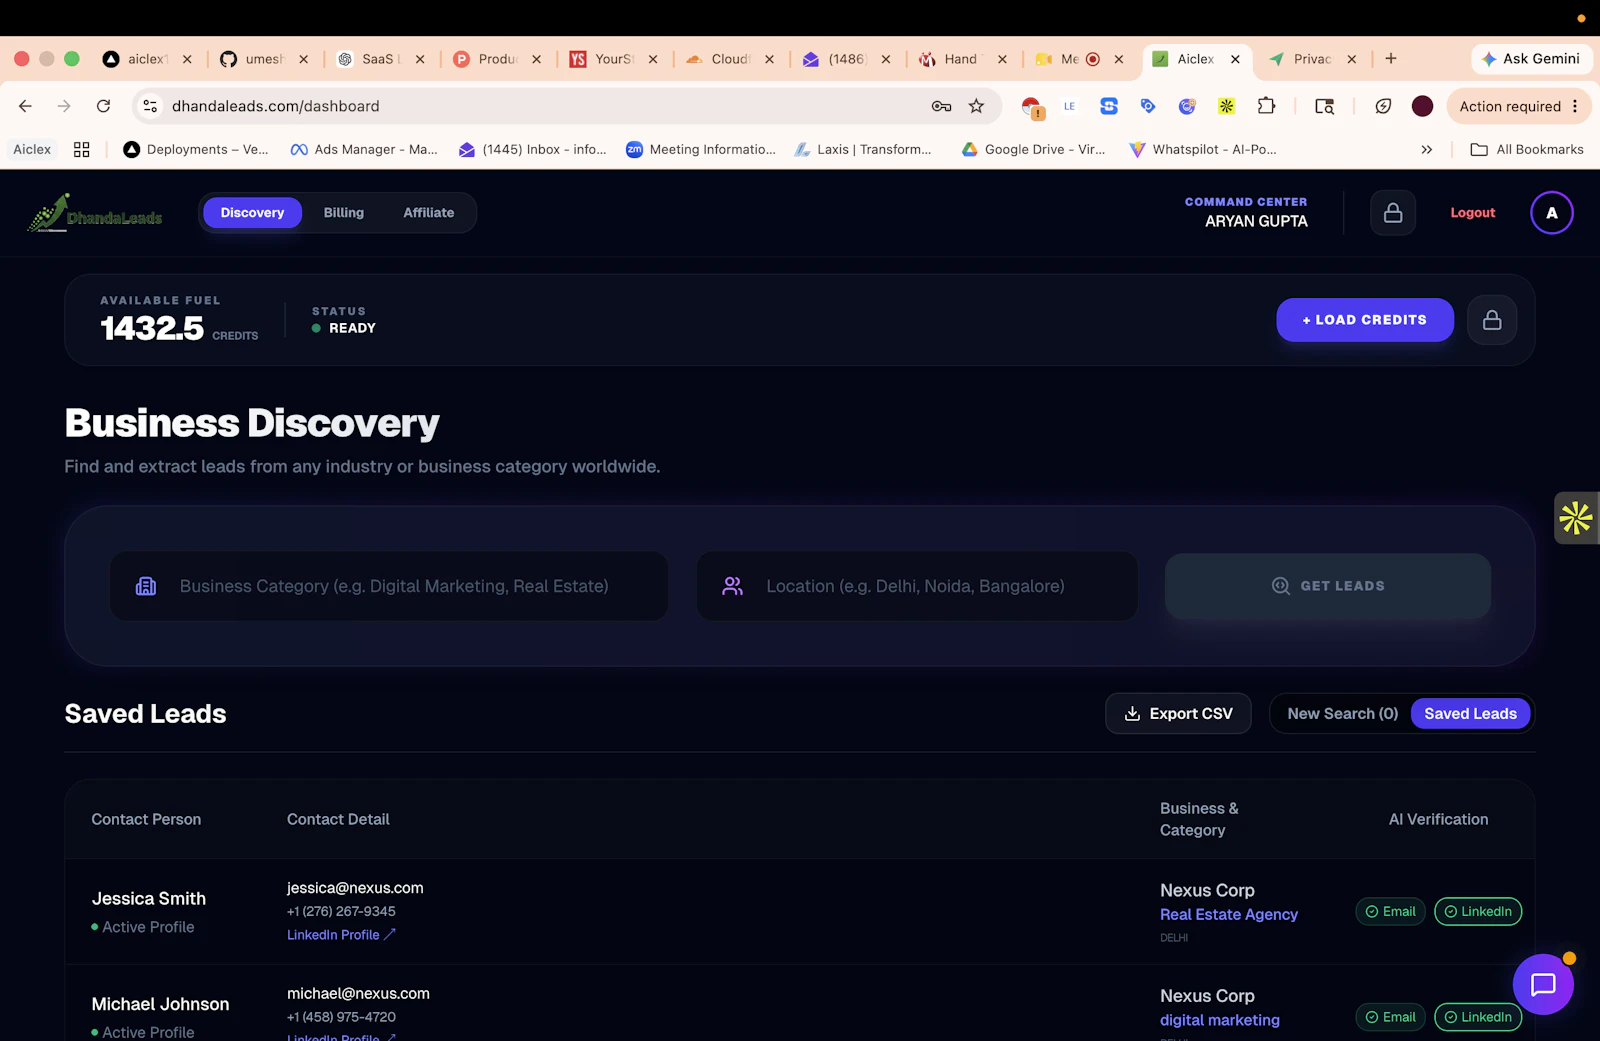Switch to the Billing tab
This screenshot has height=1041, width=1600.
tap(344, 213)
